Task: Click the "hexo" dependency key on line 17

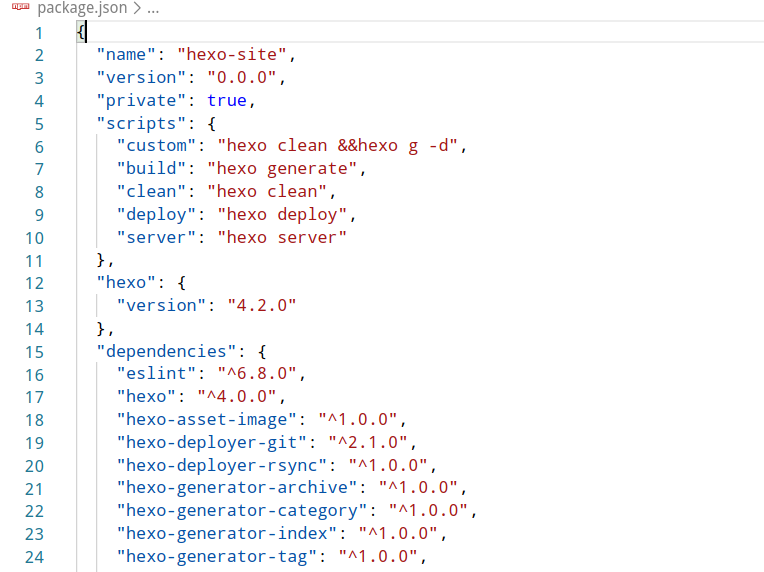Action: point(146,397)
